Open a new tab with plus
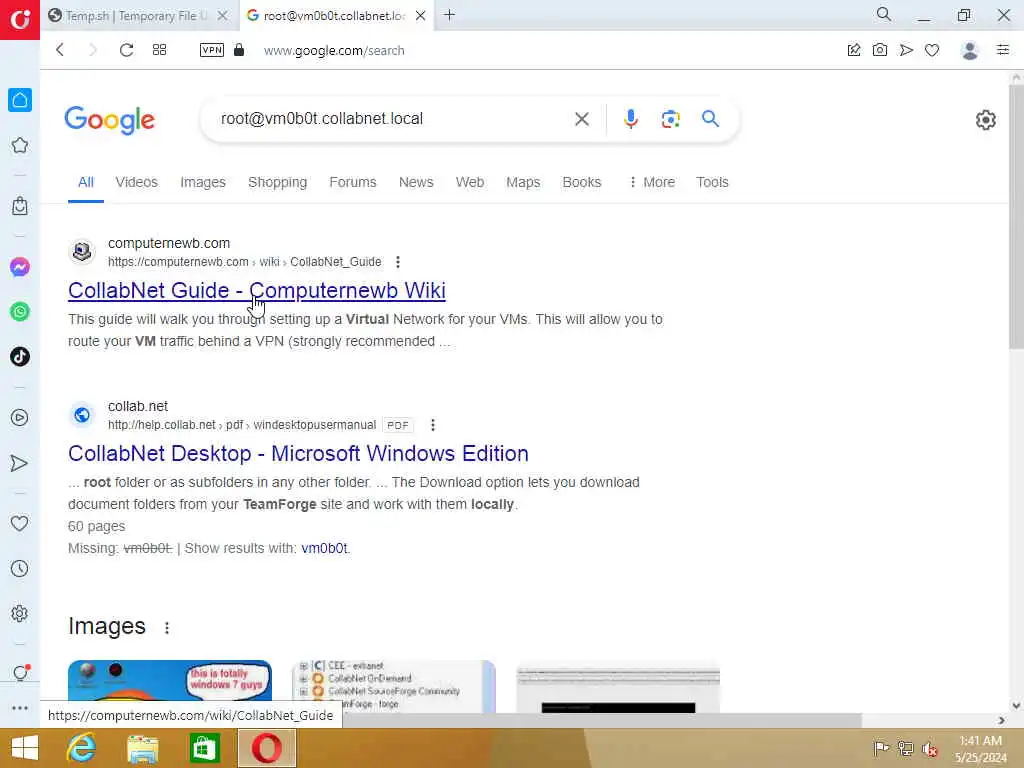 [449, 14]
